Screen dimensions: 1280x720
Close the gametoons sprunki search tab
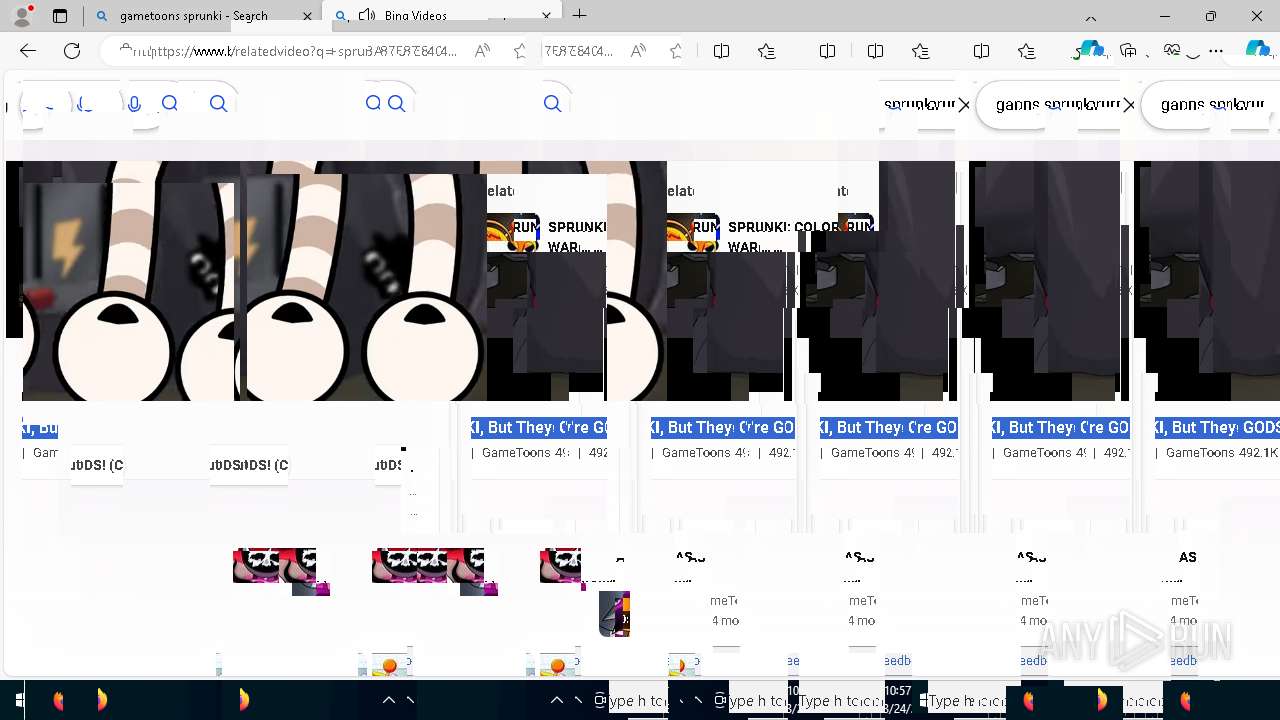point(308,16)
